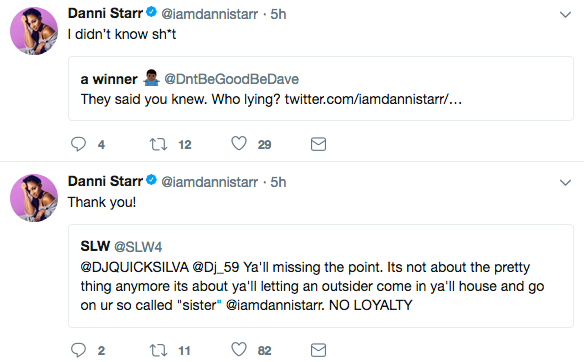Open the 5h timestamp on second tweet
This screenshot has height=362, width=584.
click(x=278, y=182)
